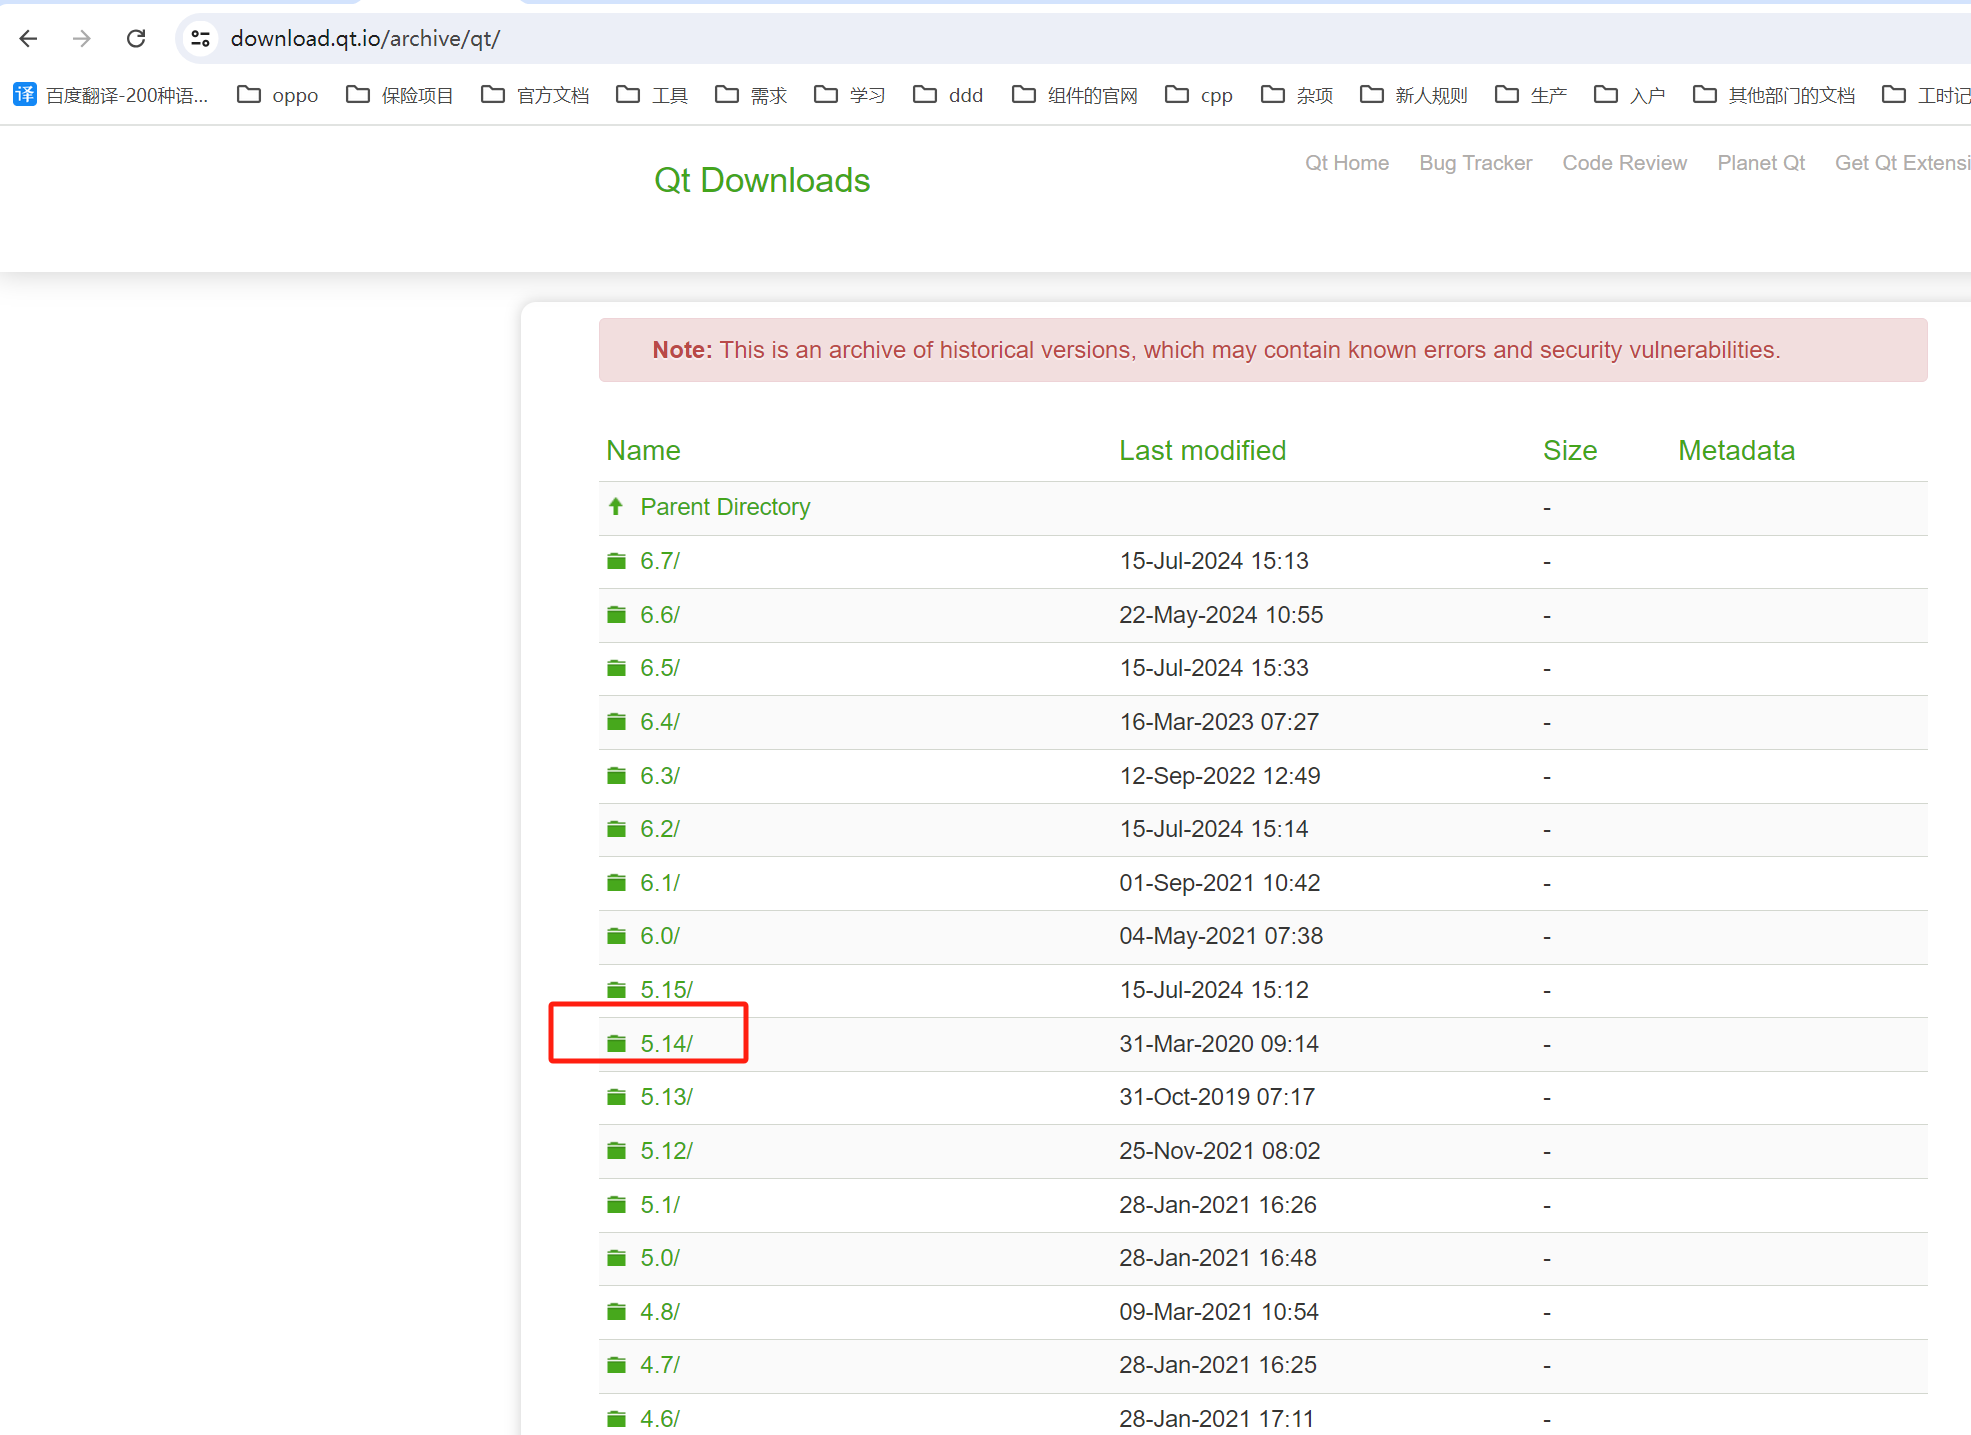This screenshot has height=1435, width=1971.
Task: Open the cpp bookmark folder
Action: (1199, 95)
